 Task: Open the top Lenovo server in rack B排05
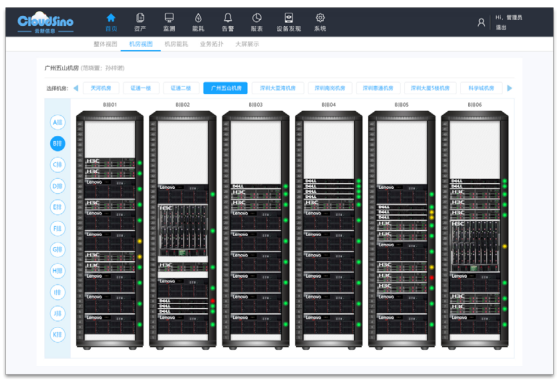pyautogui.click(x=402, y=194)
